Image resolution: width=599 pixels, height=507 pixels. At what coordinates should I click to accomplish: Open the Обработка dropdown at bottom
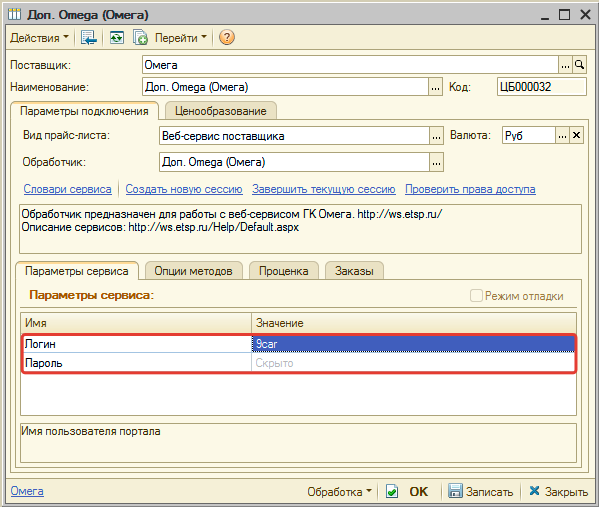[x=339, y=491]
